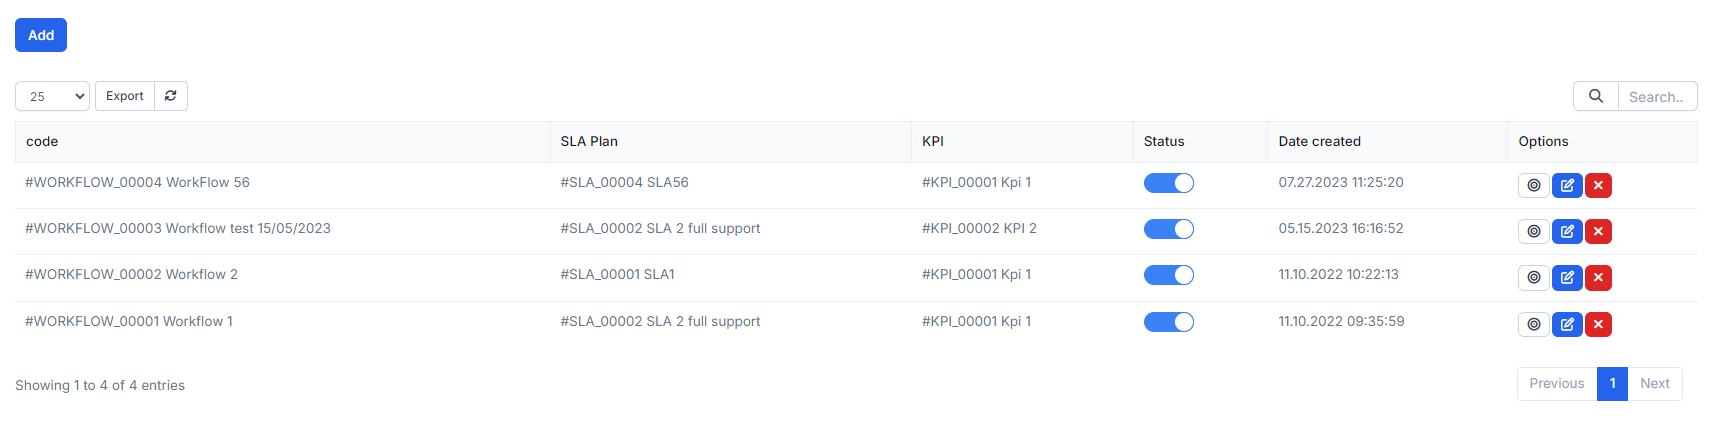Switch off status for WORKFLOW_00001
The width and height of the screenshot is (1714, 421).
[x=1168, y=322]
